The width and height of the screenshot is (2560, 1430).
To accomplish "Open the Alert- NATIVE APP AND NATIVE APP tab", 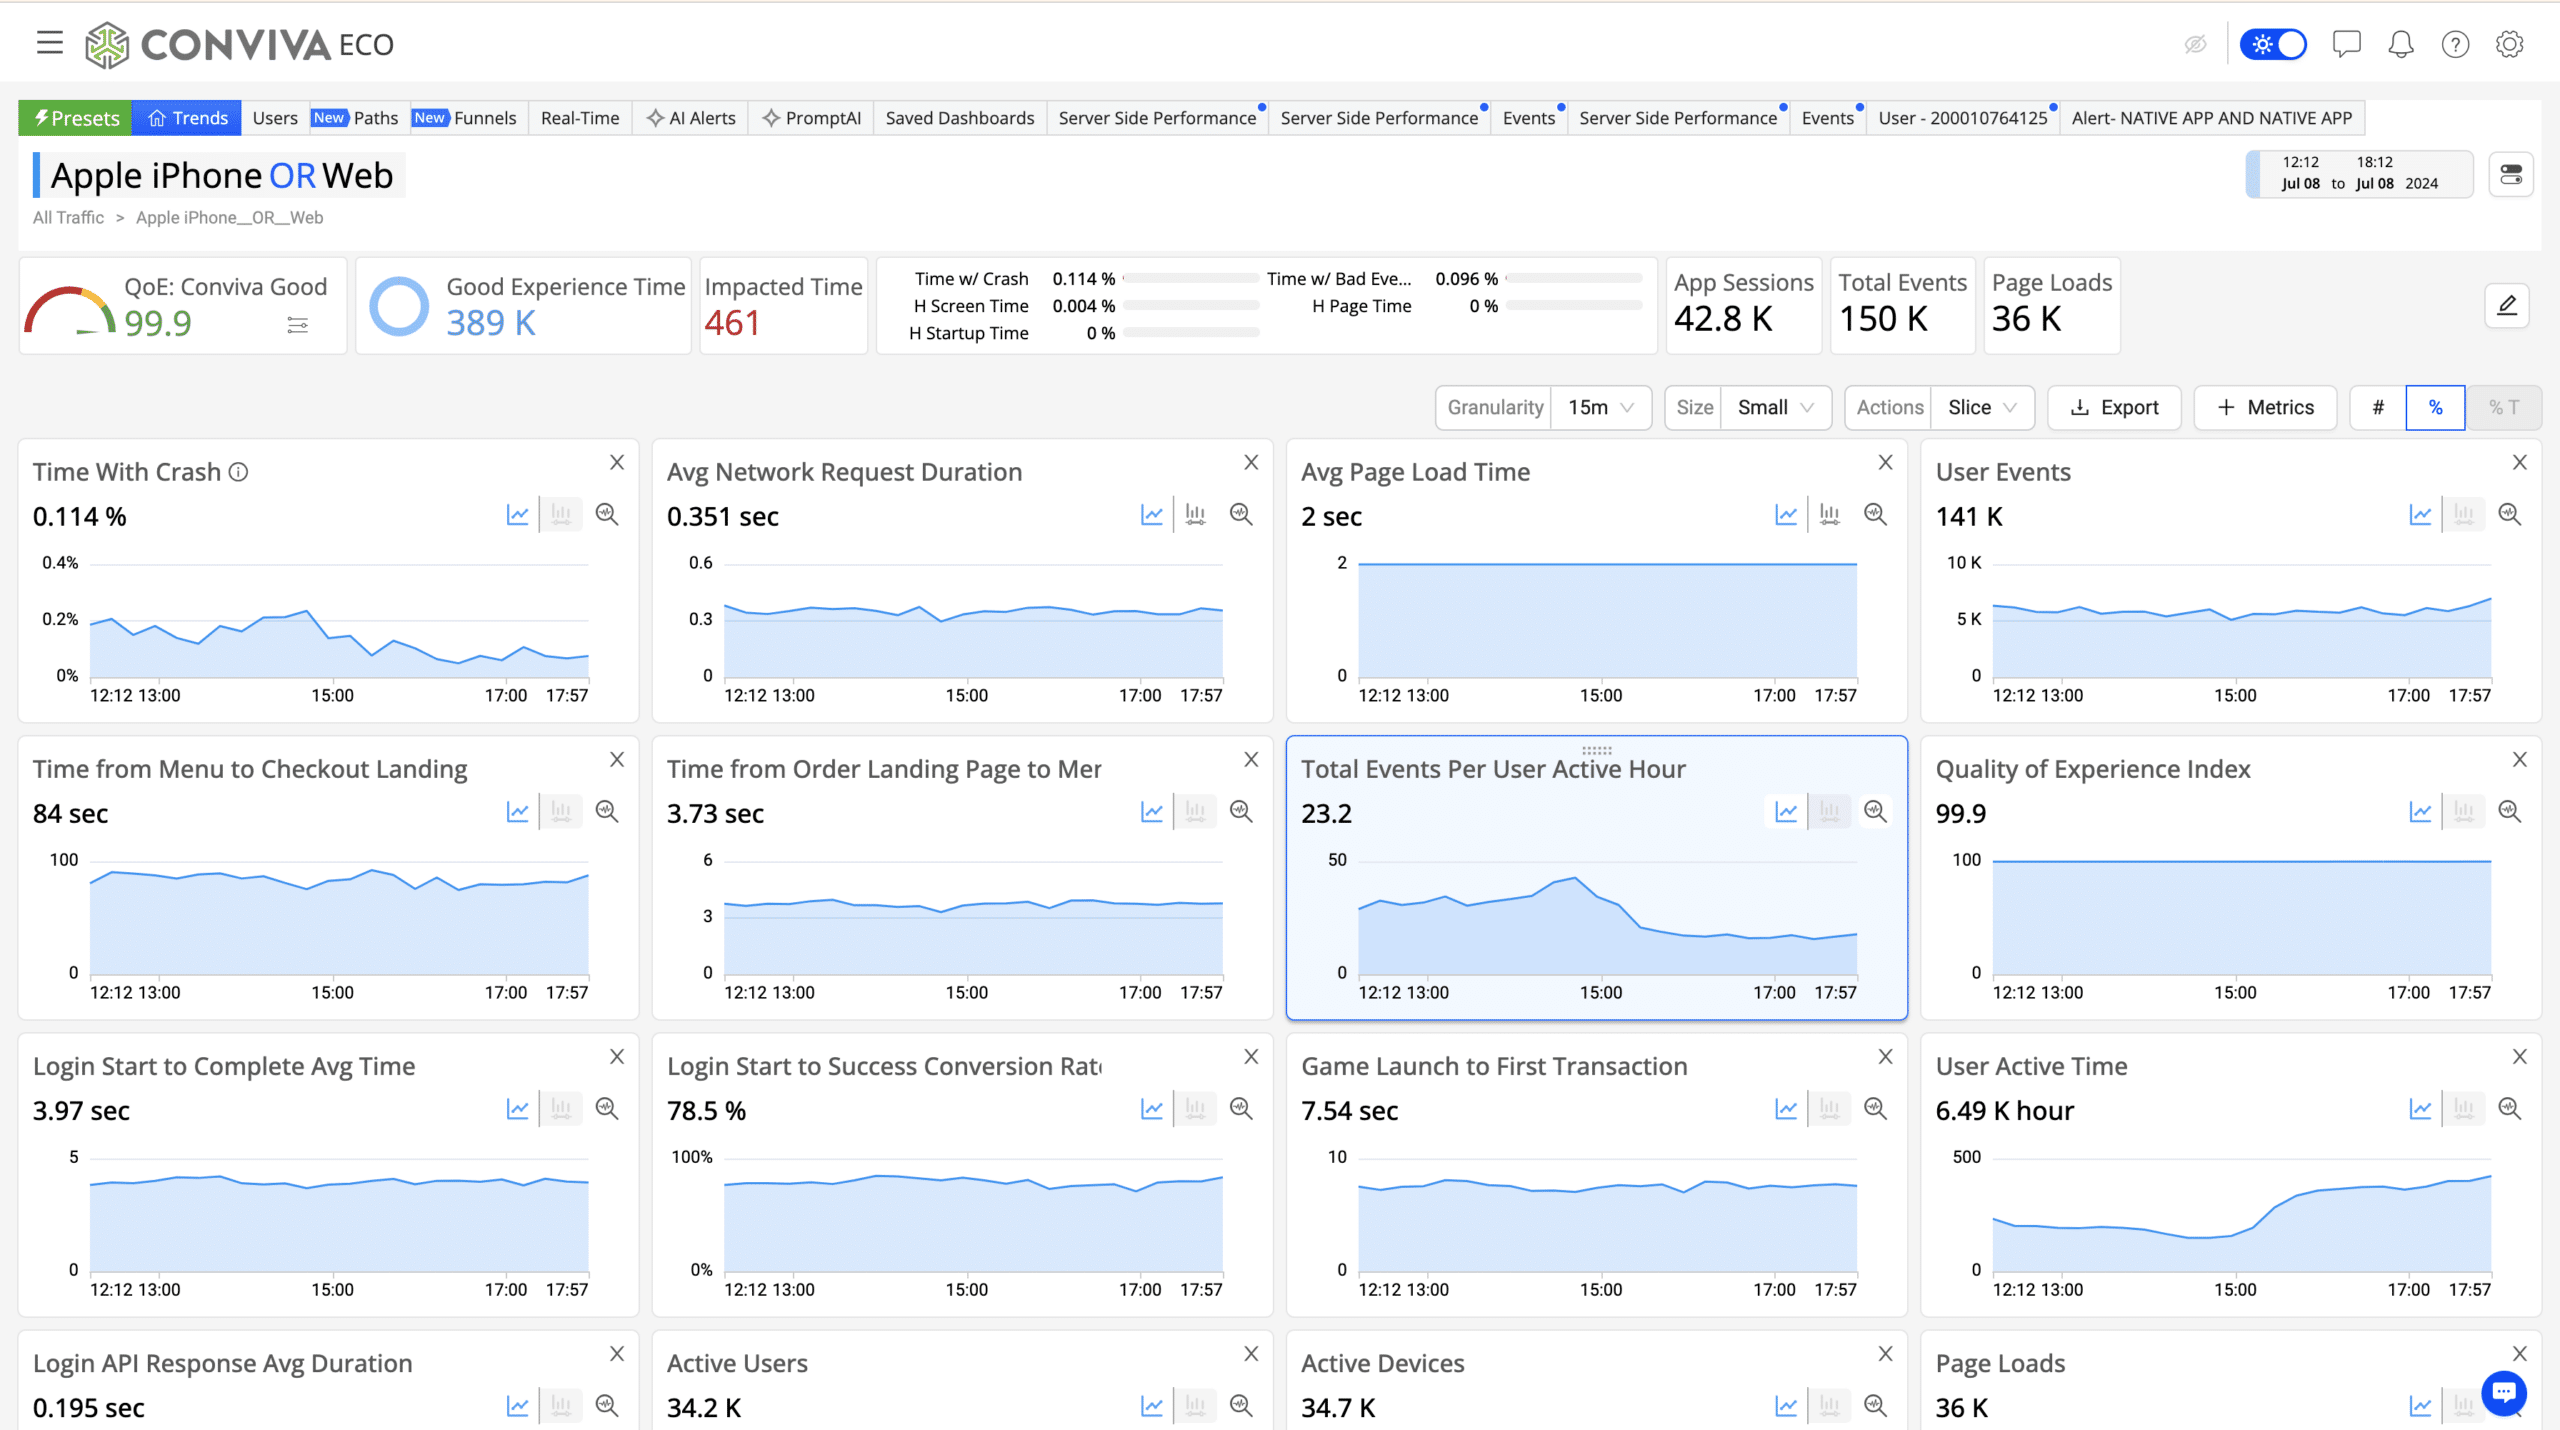I will tap(2212, 118).
